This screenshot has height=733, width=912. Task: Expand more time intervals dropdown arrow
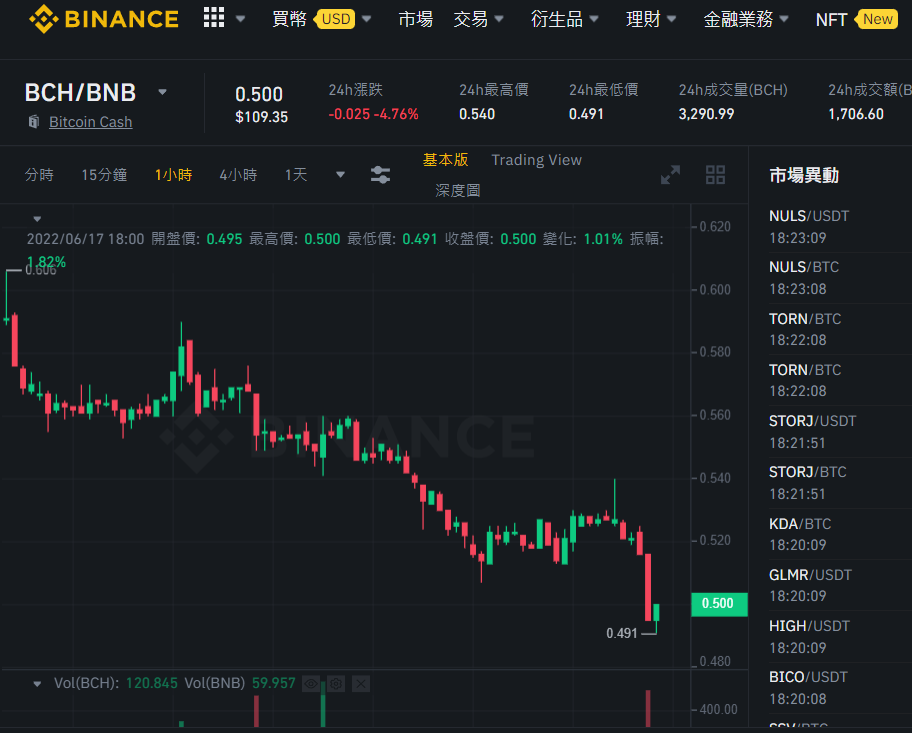341,175
